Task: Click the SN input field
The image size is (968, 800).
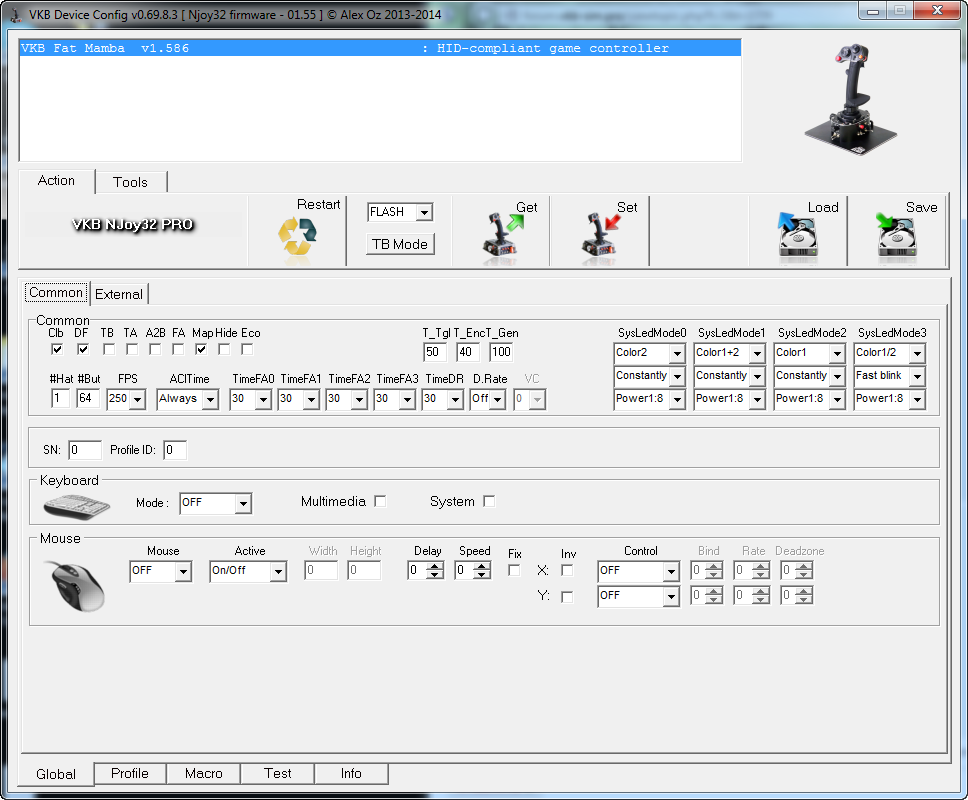Action: tap(85, 450)
